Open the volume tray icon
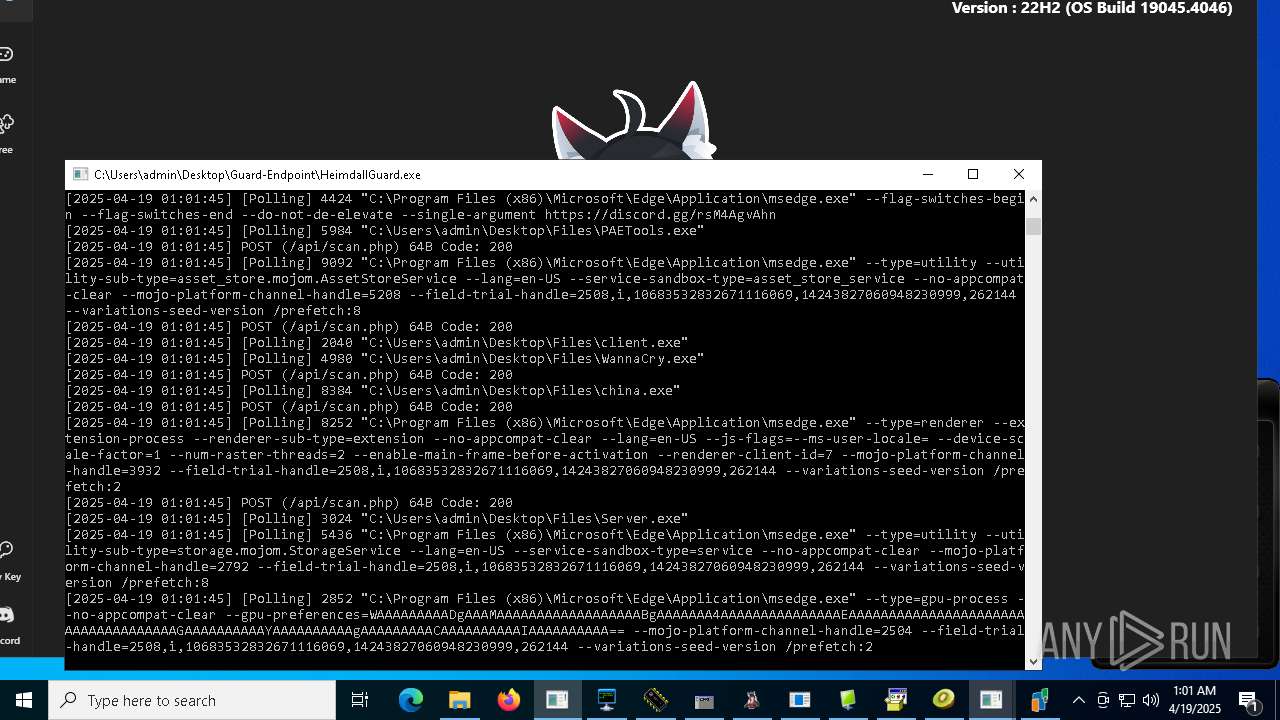The image size is (1280, 720). pos(1151,700)
